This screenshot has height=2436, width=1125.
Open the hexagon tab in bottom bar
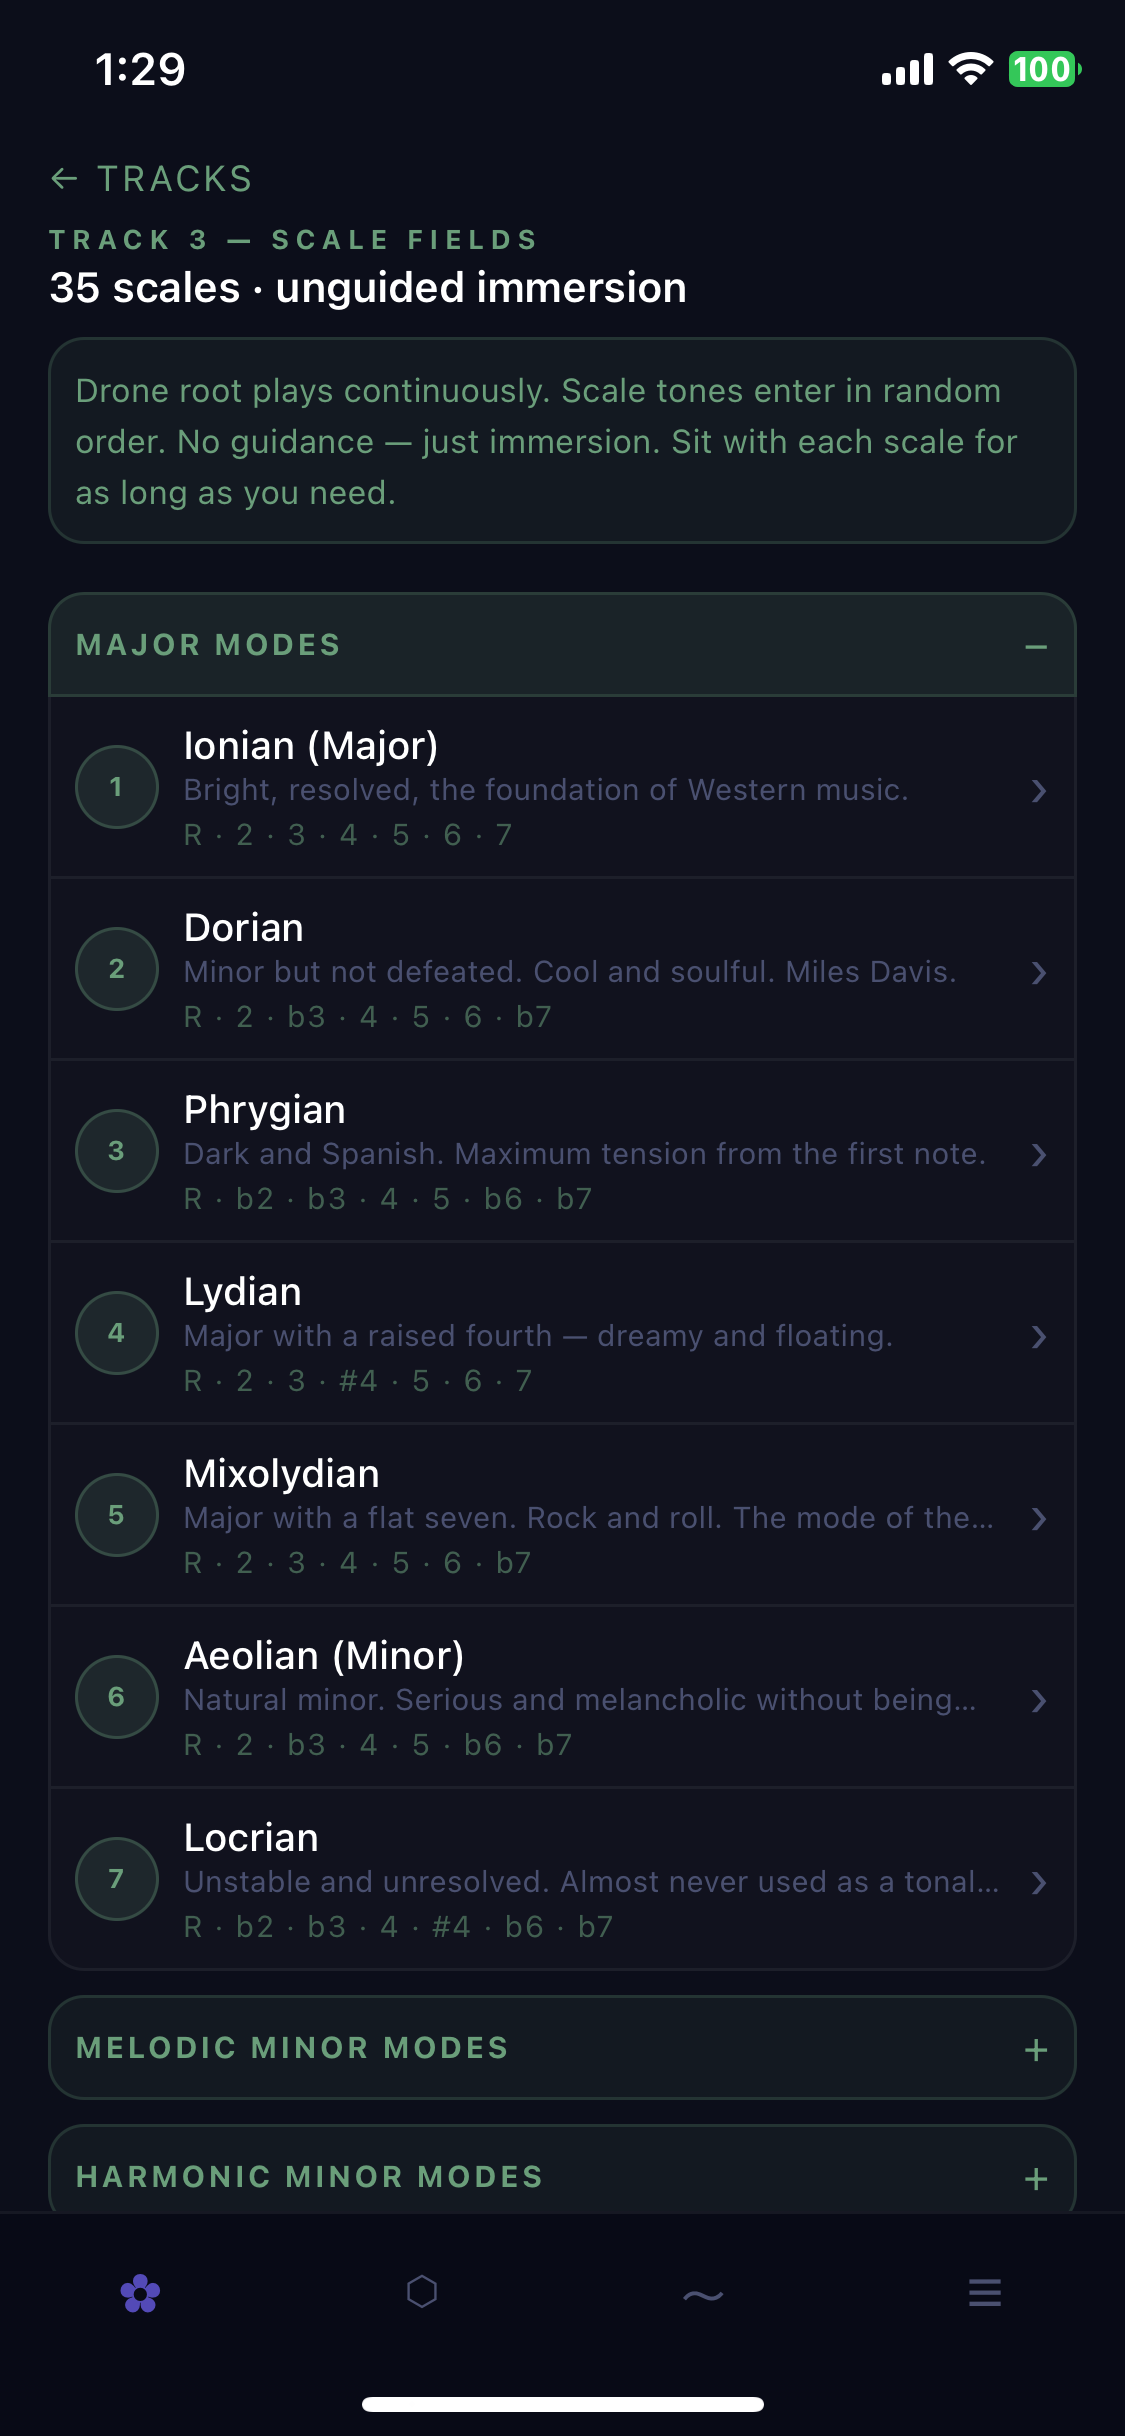422,2291
